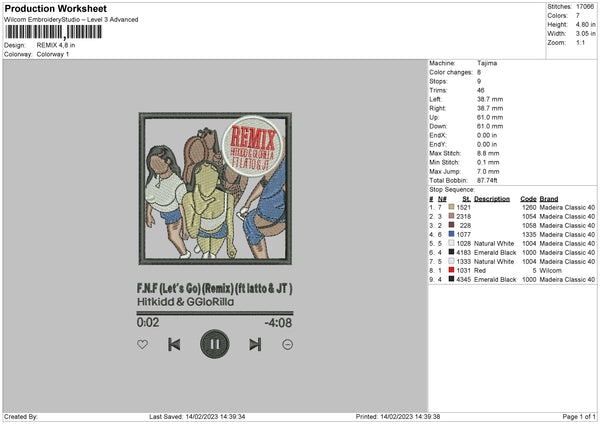
Task: Click the pink-brown swatch for stitch count 2318
Action: pos(451,216)
